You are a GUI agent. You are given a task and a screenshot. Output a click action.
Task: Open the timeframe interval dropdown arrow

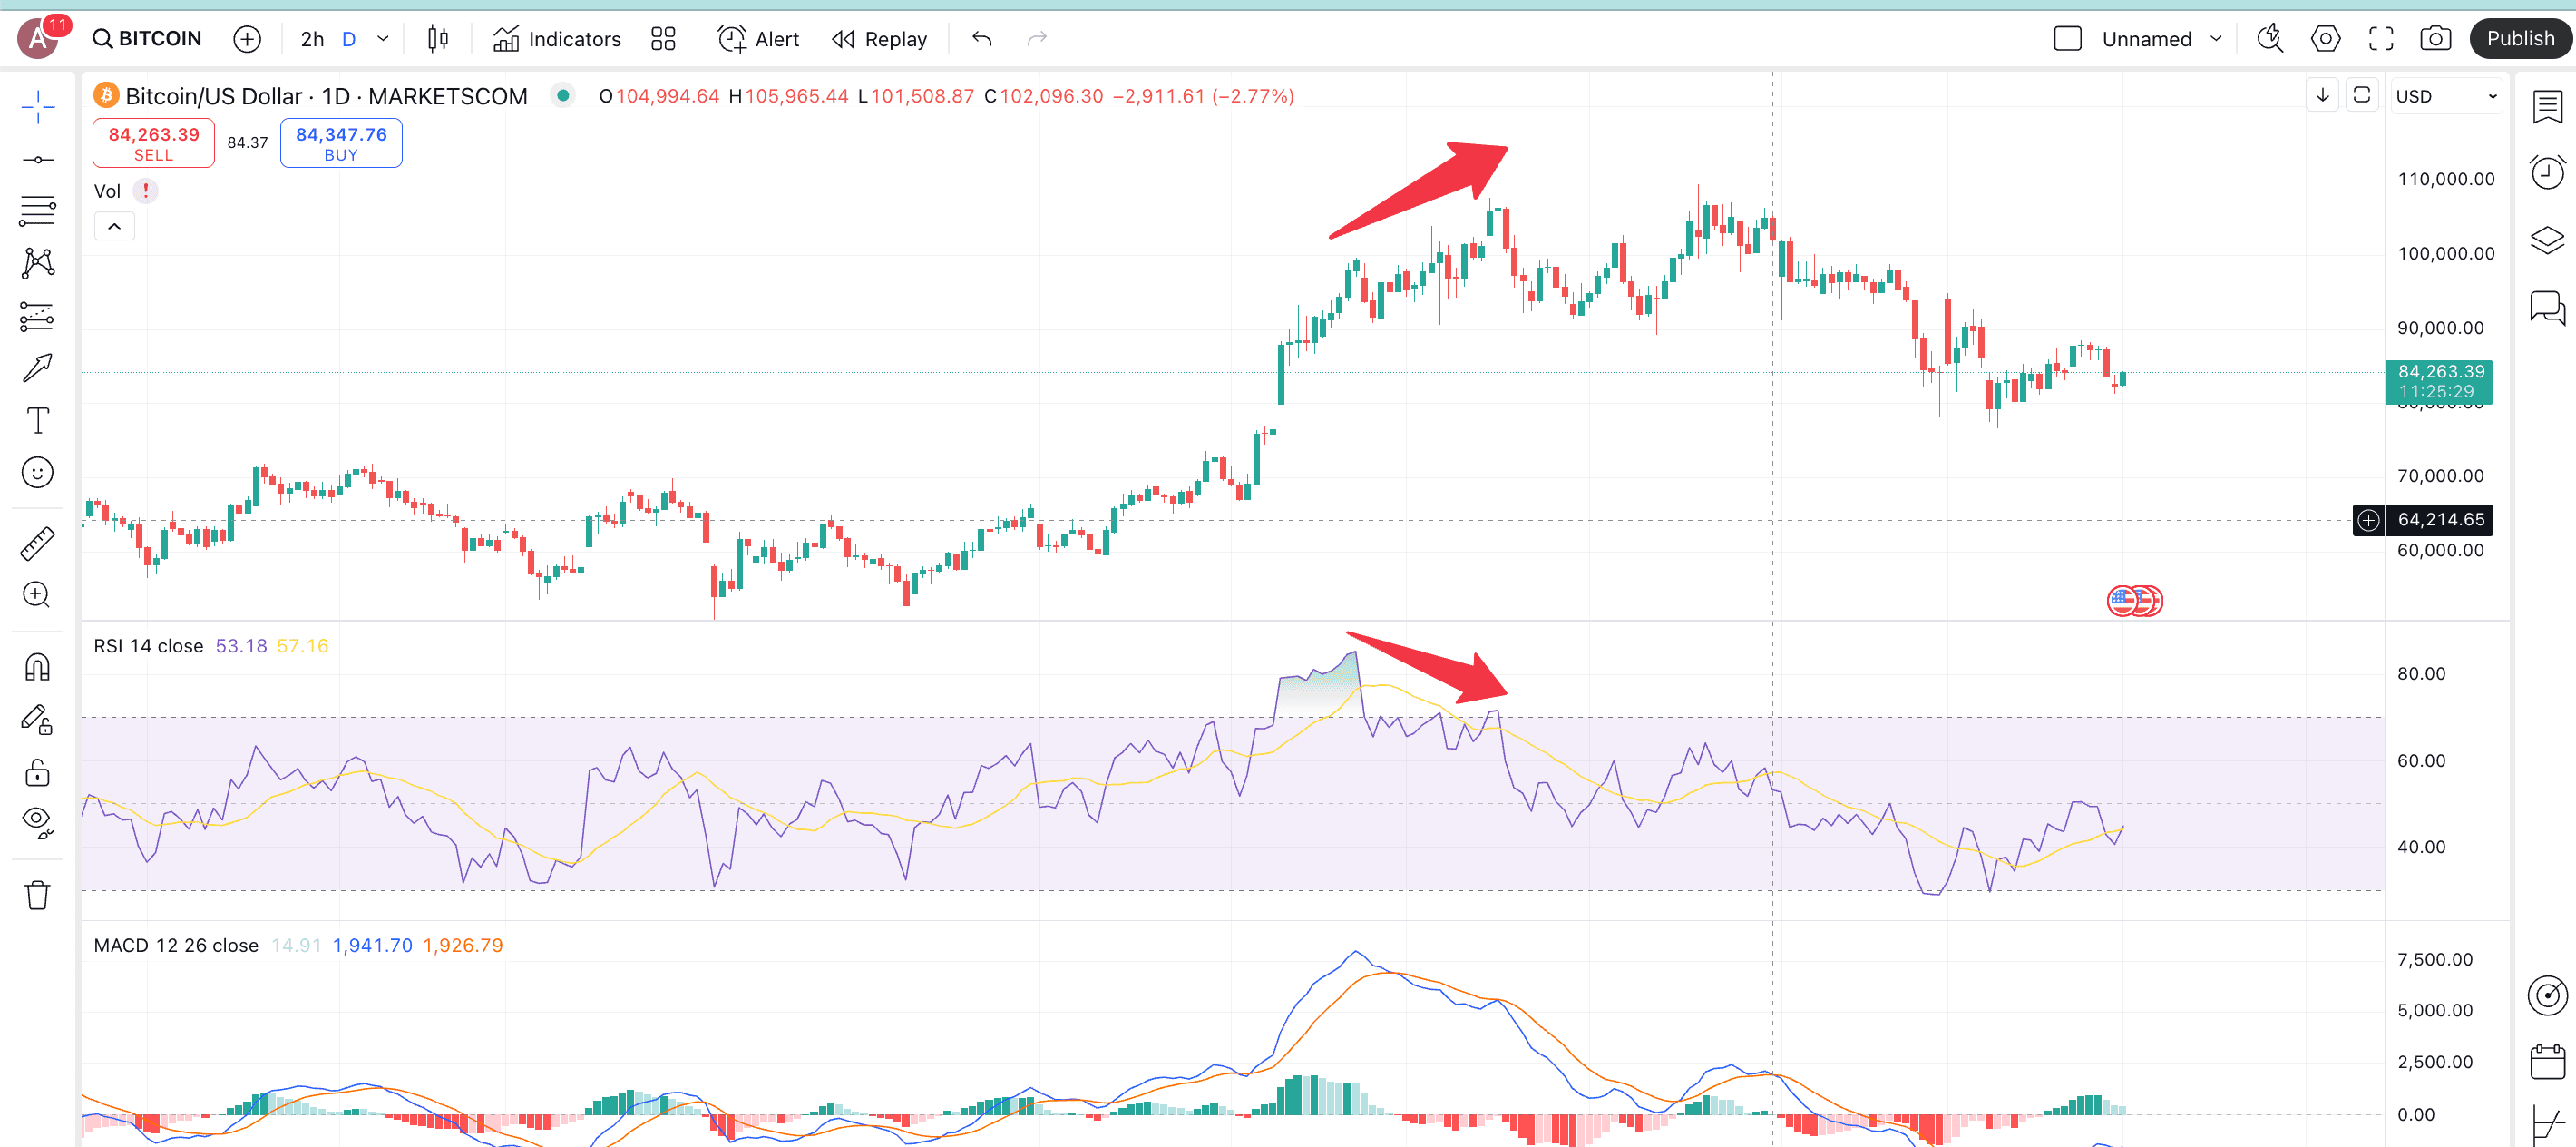[x=383, y=39]
